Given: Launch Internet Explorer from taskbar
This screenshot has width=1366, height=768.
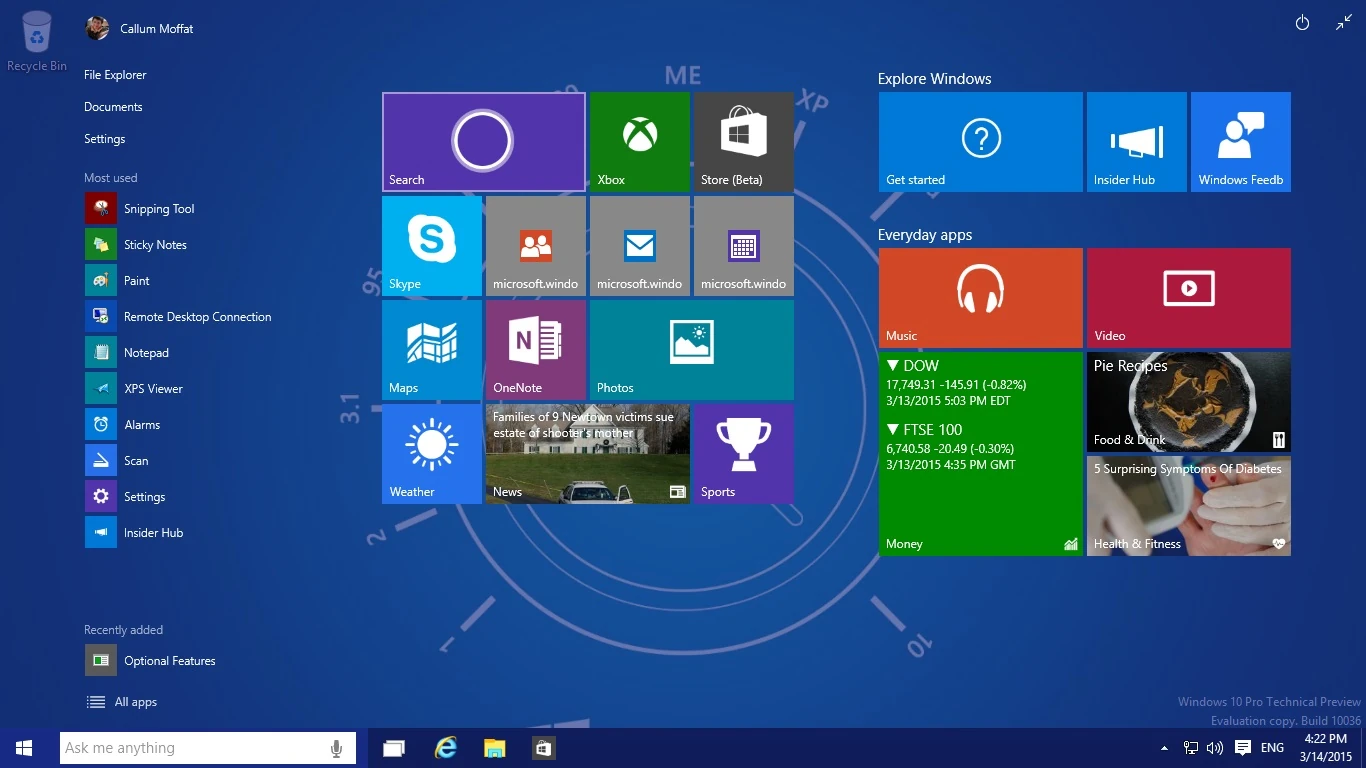Looking at the screenshot, I should [445, 748].
